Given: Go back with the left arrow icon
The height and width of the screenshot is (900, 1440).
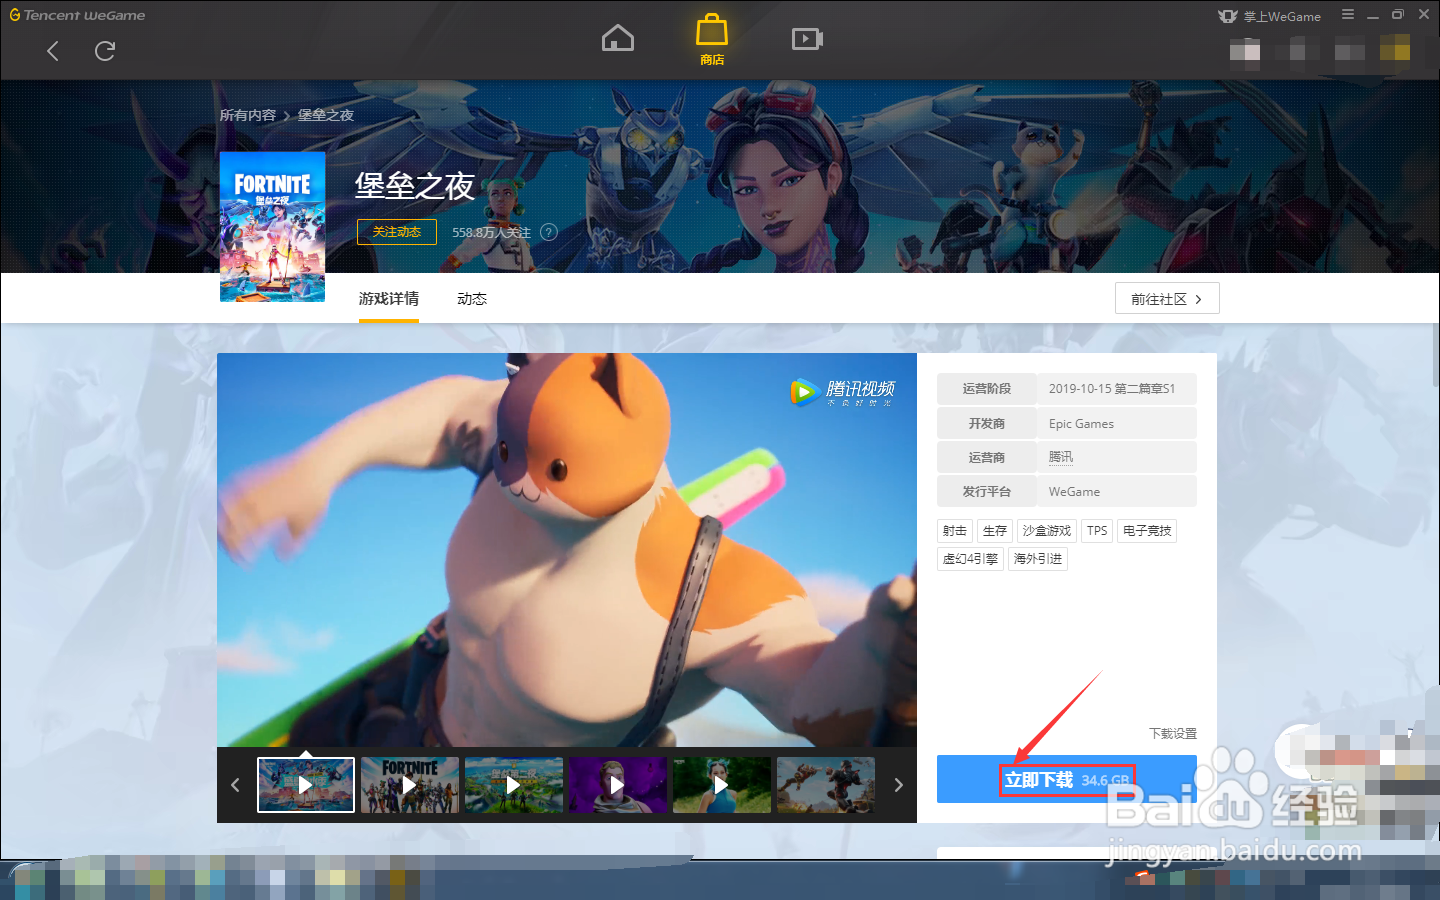Looking at the screenshot, I should pyautogui.click(x=53, y=51).
